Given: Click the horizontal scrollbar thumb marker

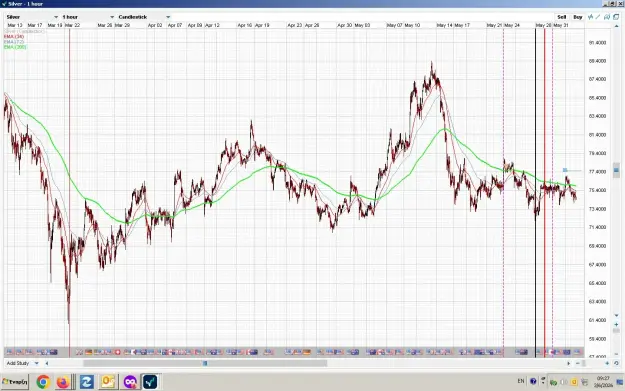Looking at the screenshot, I should pos(205,363).
